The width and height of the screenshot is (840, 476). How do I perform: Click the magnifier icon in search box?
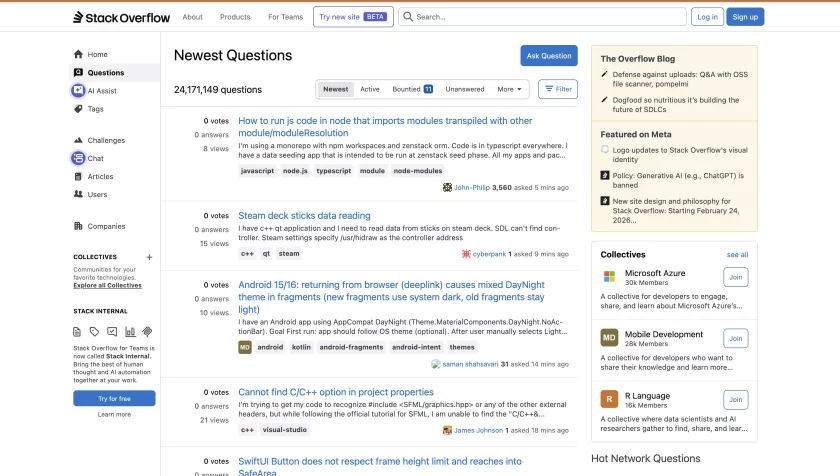pyautogui.click(x=408, y=17)
